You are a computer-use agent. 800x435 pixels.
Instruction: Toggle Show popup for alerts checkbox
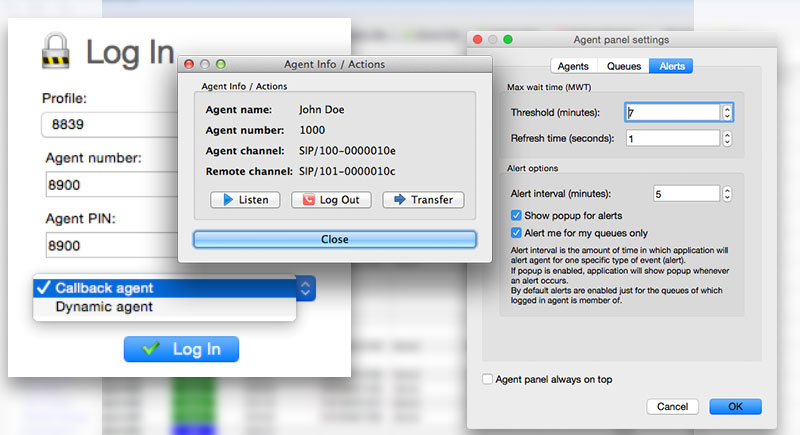[x=516, y=215]
